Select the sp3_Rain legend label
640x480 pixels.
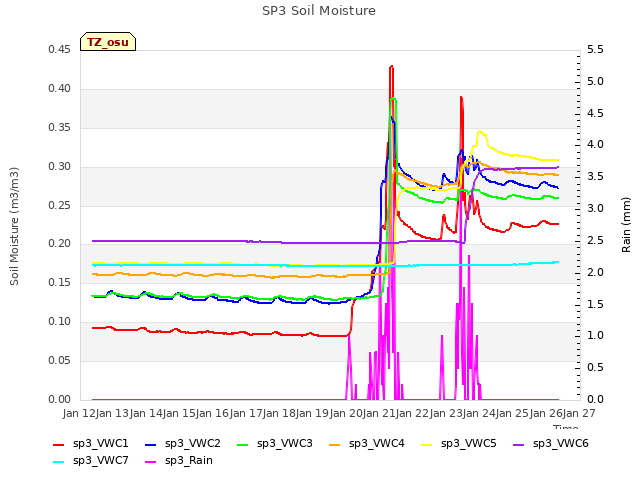(189, 461)
